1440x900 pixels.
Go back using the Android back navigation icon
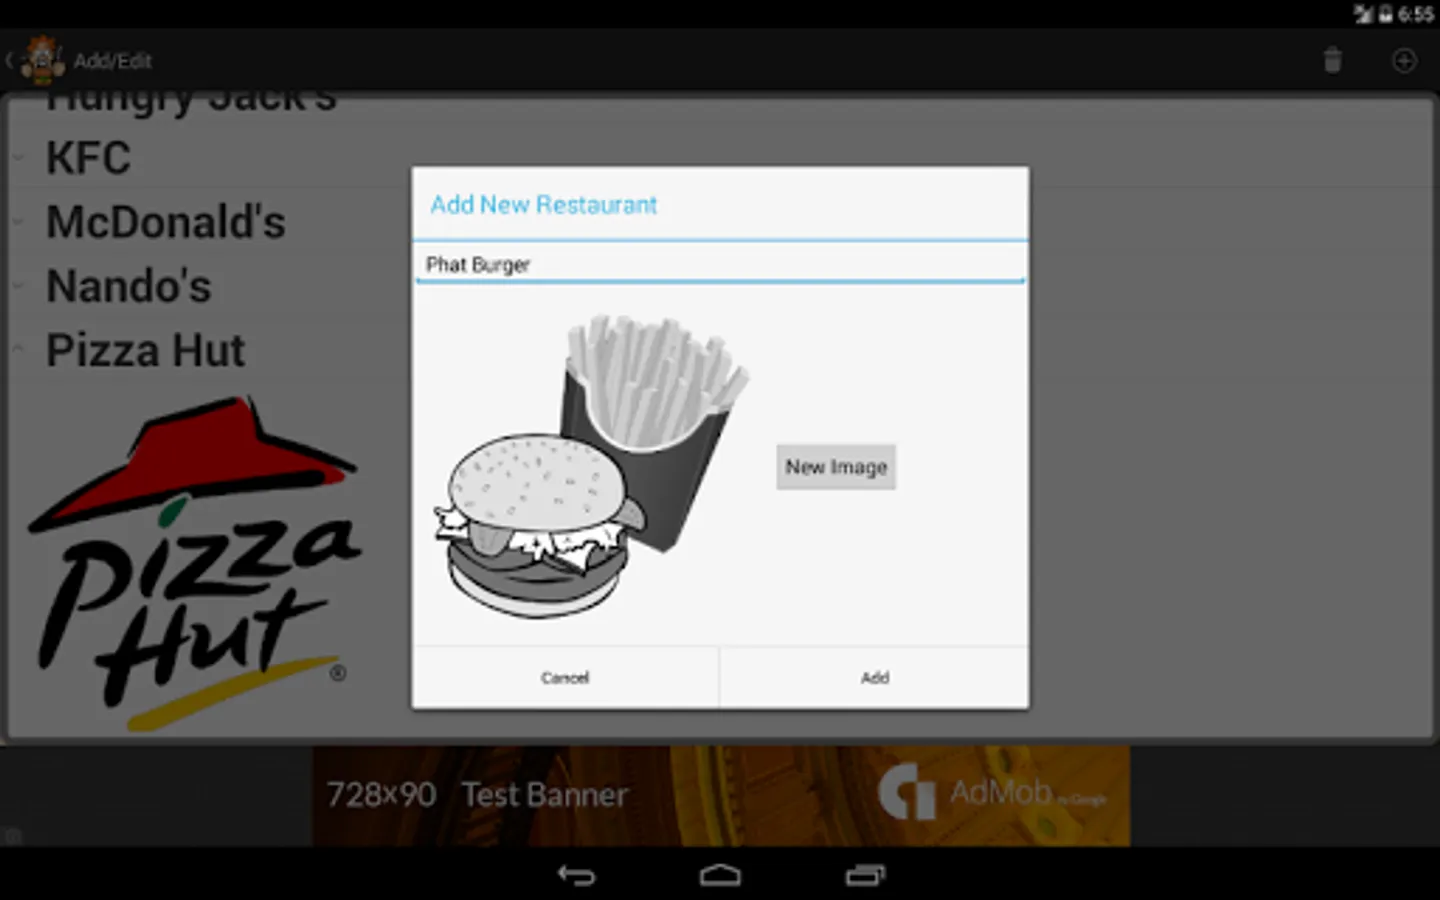(576, 875)
